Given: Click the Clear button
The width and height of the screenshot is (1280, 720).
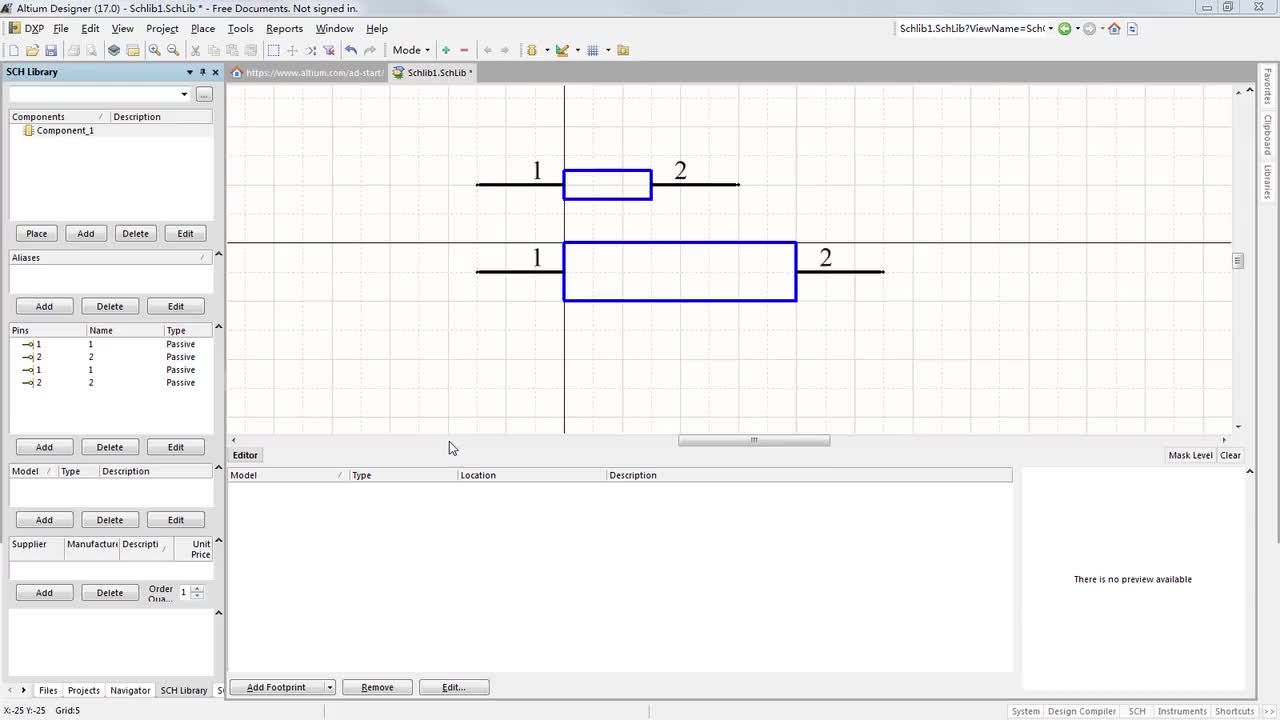Looking at the screenshot, I should pyautogui.click(x=1230, y=455).
